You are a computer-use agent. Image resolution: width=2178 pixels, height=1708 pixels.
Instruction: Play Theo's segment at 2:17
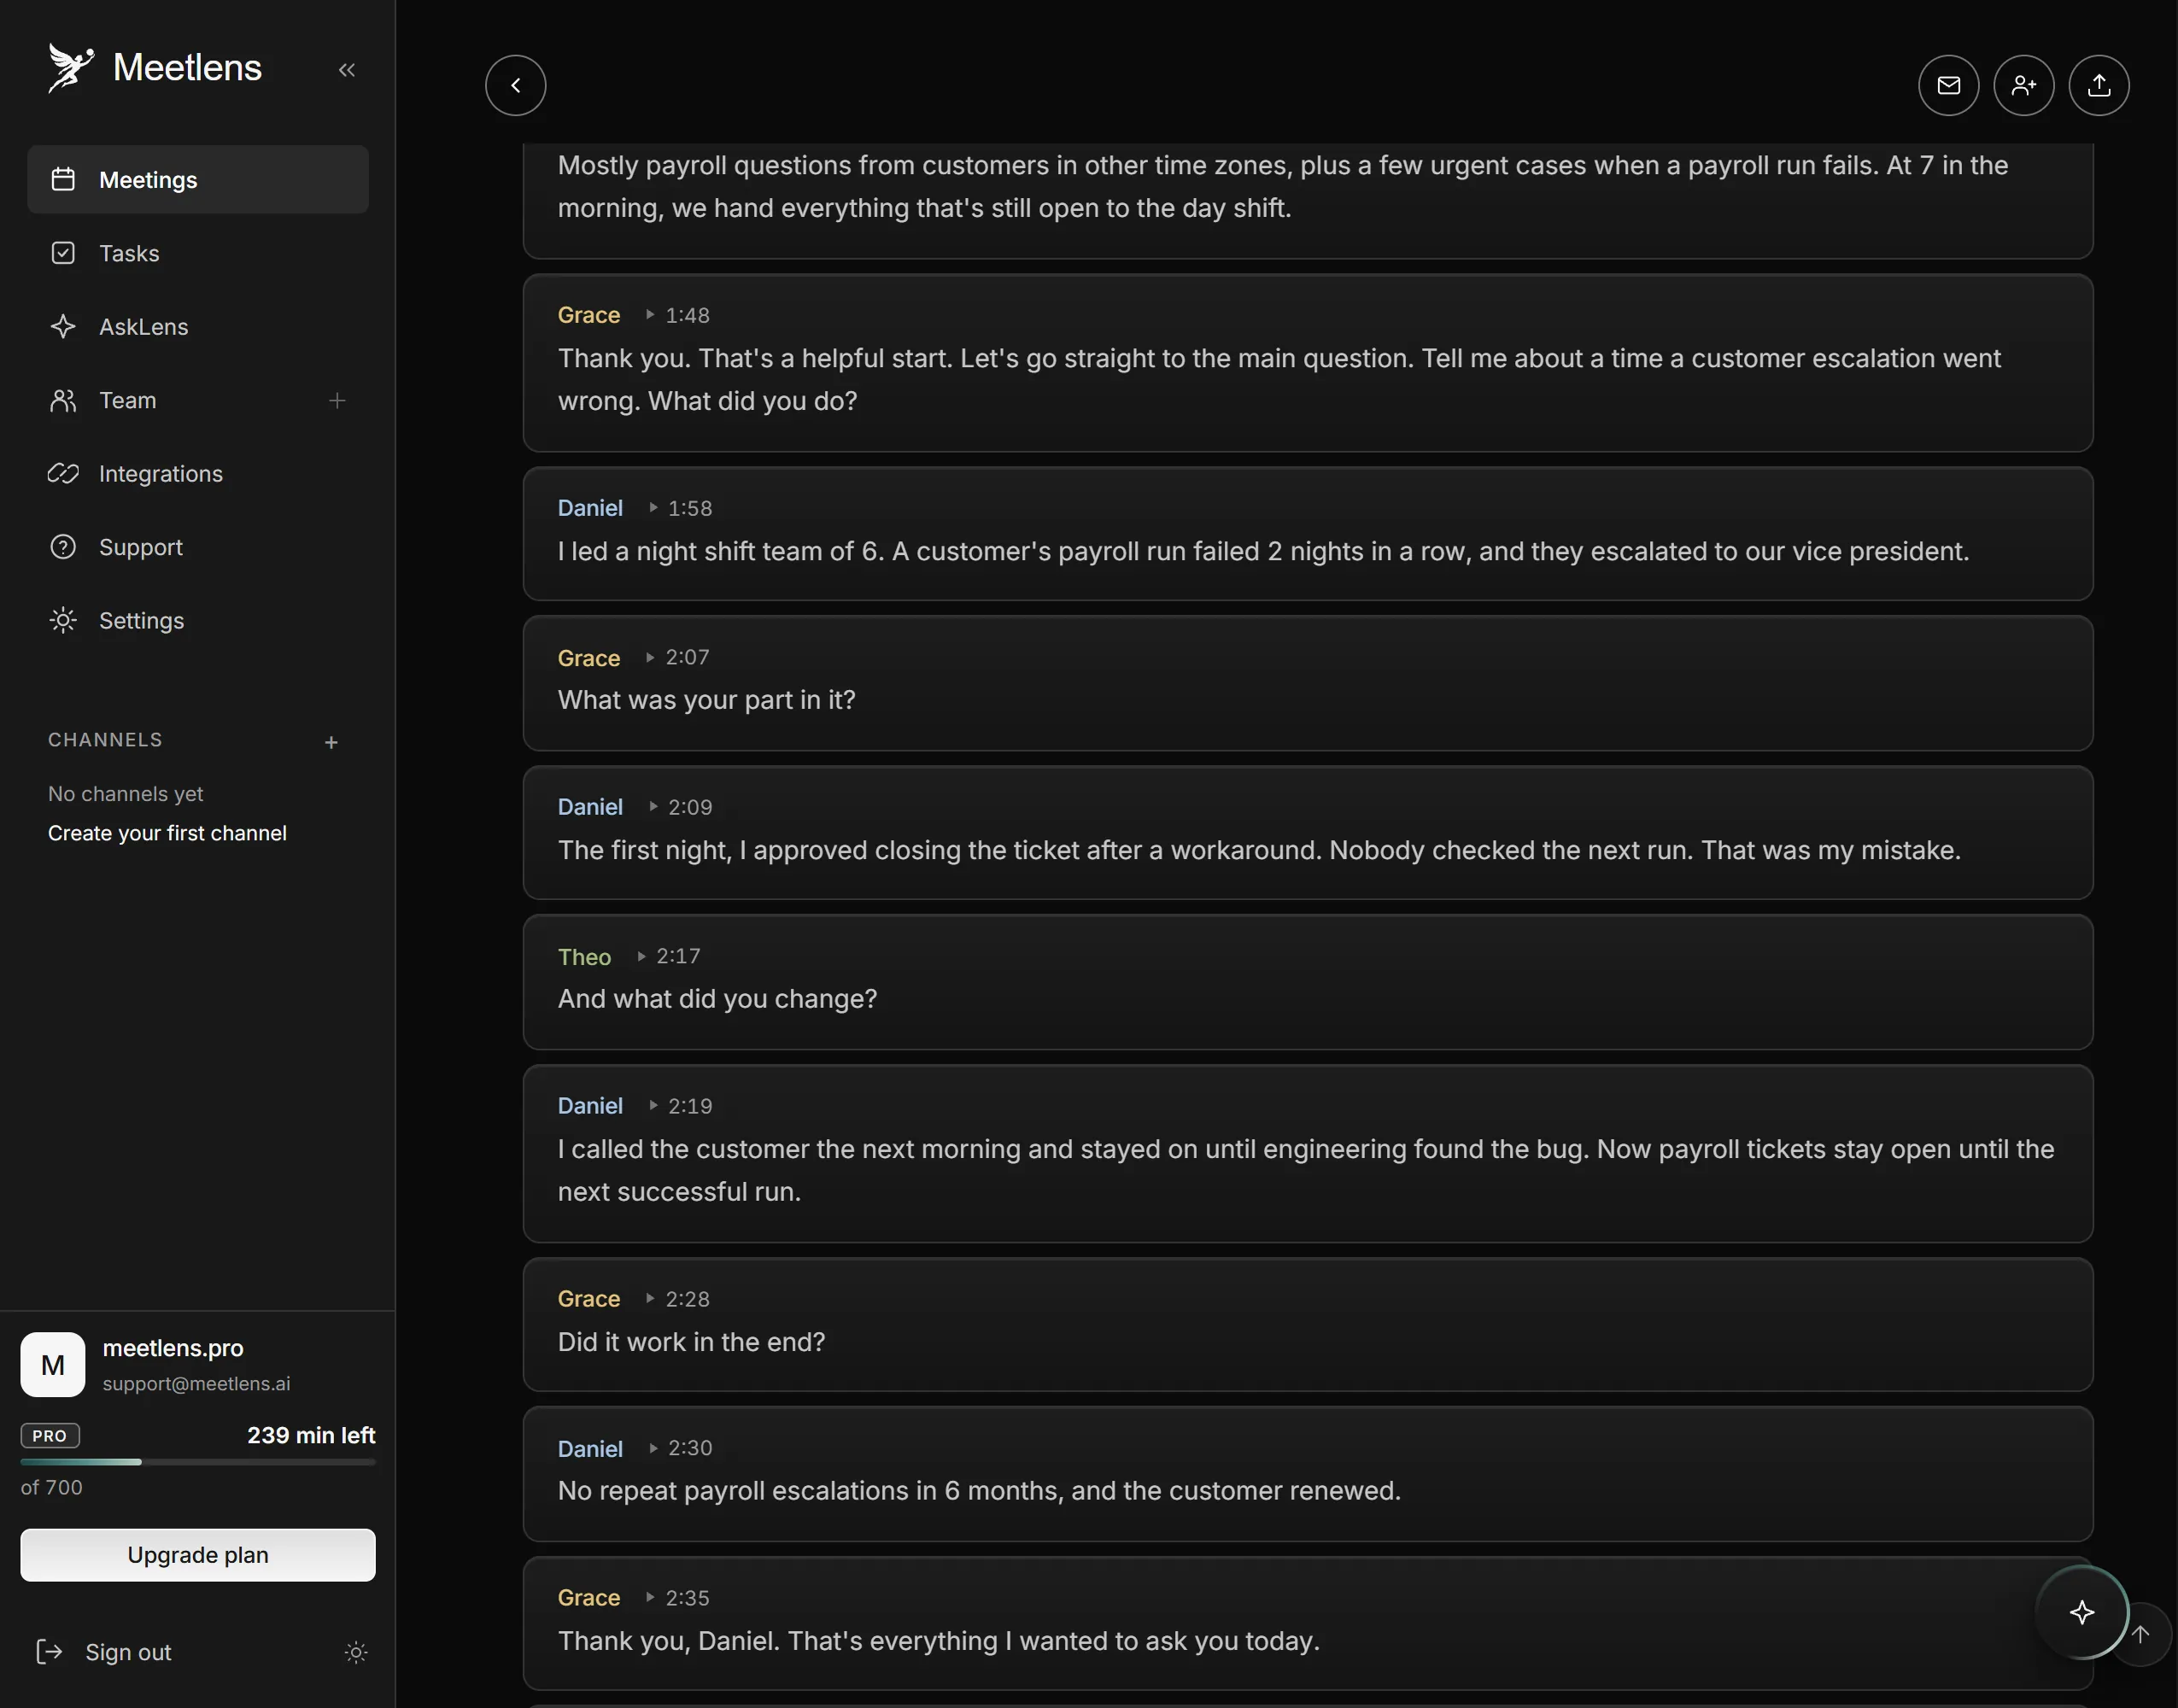[x=668, y=956]
